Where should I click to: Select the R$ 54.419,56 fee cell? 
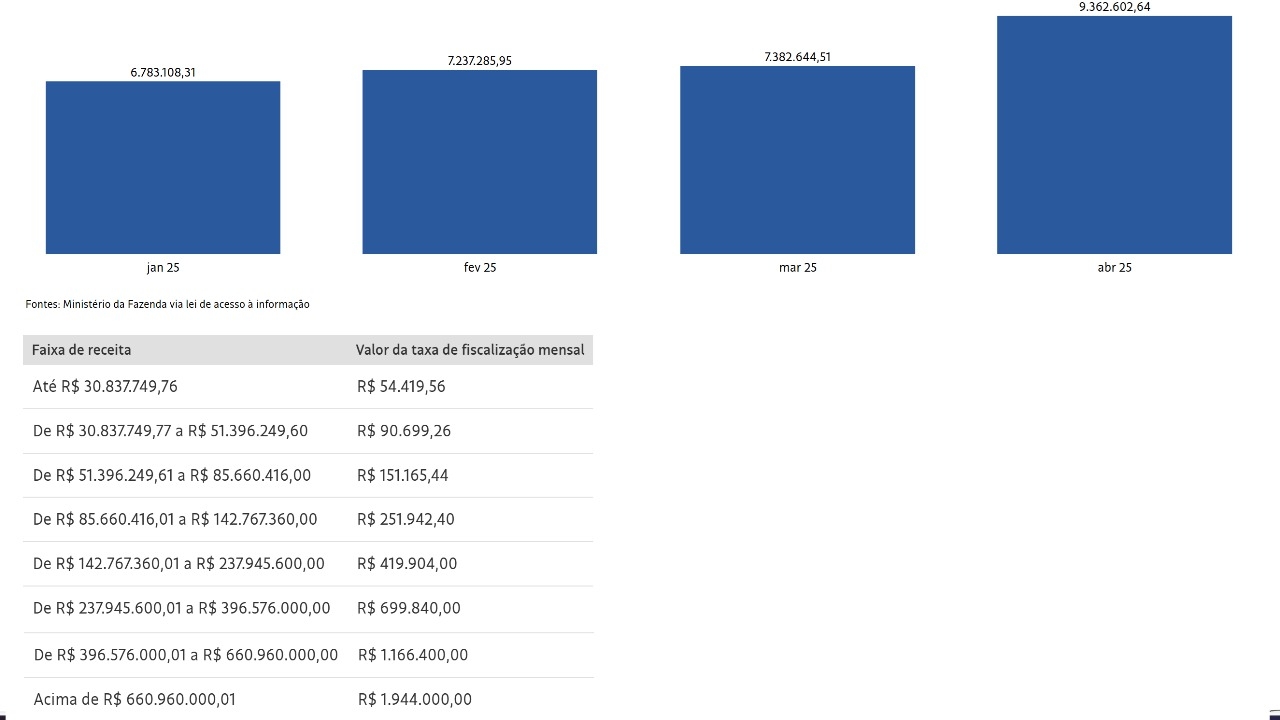click(x=401, y=387)
